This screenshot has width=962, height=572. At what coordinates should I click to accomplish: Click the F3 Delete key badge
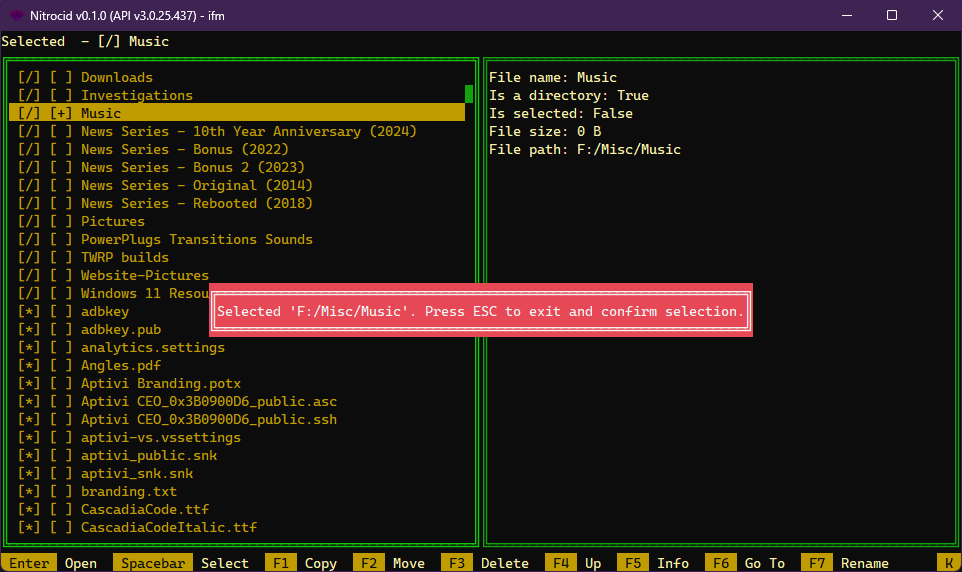[x=457, y=563]
